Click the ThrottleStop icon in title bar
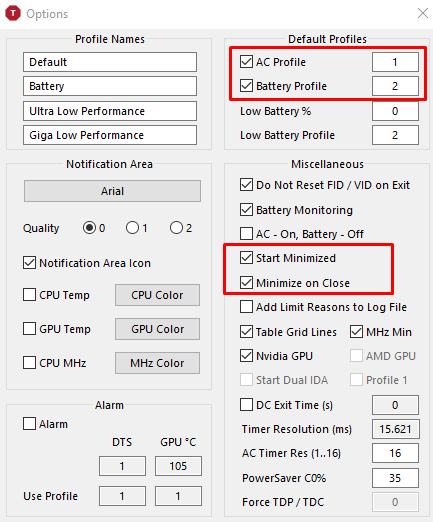 [x=13, y=13]
